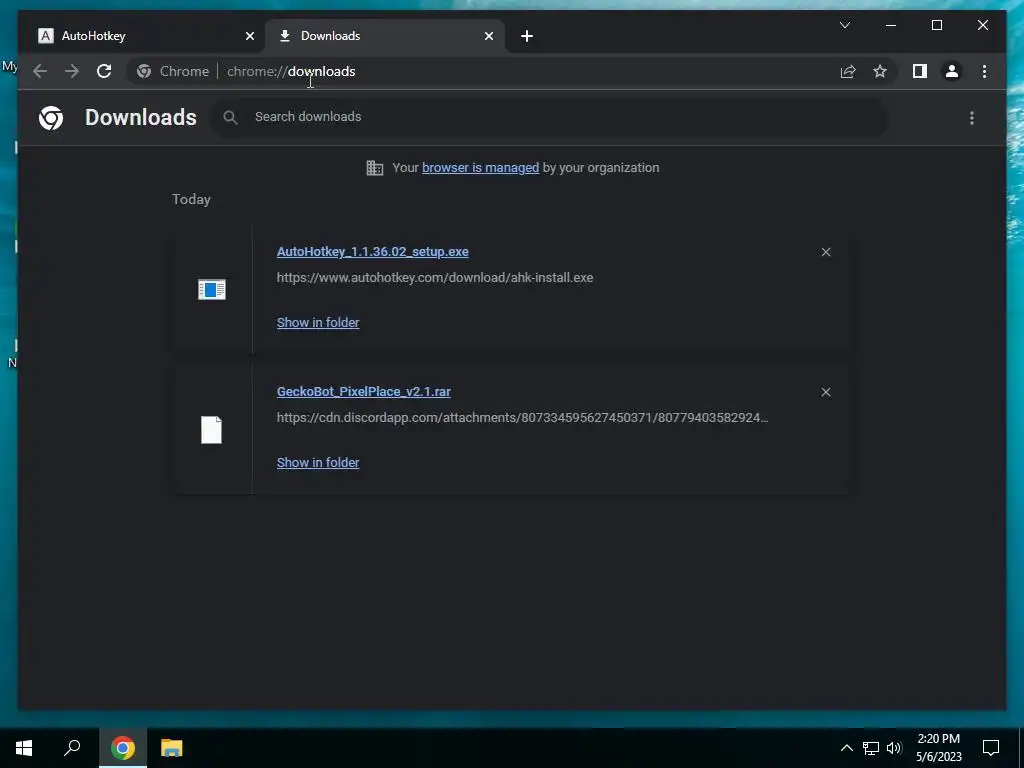Open Windows taskbar search
This screenshot has width=1024, height=768.
click(72, 748)
